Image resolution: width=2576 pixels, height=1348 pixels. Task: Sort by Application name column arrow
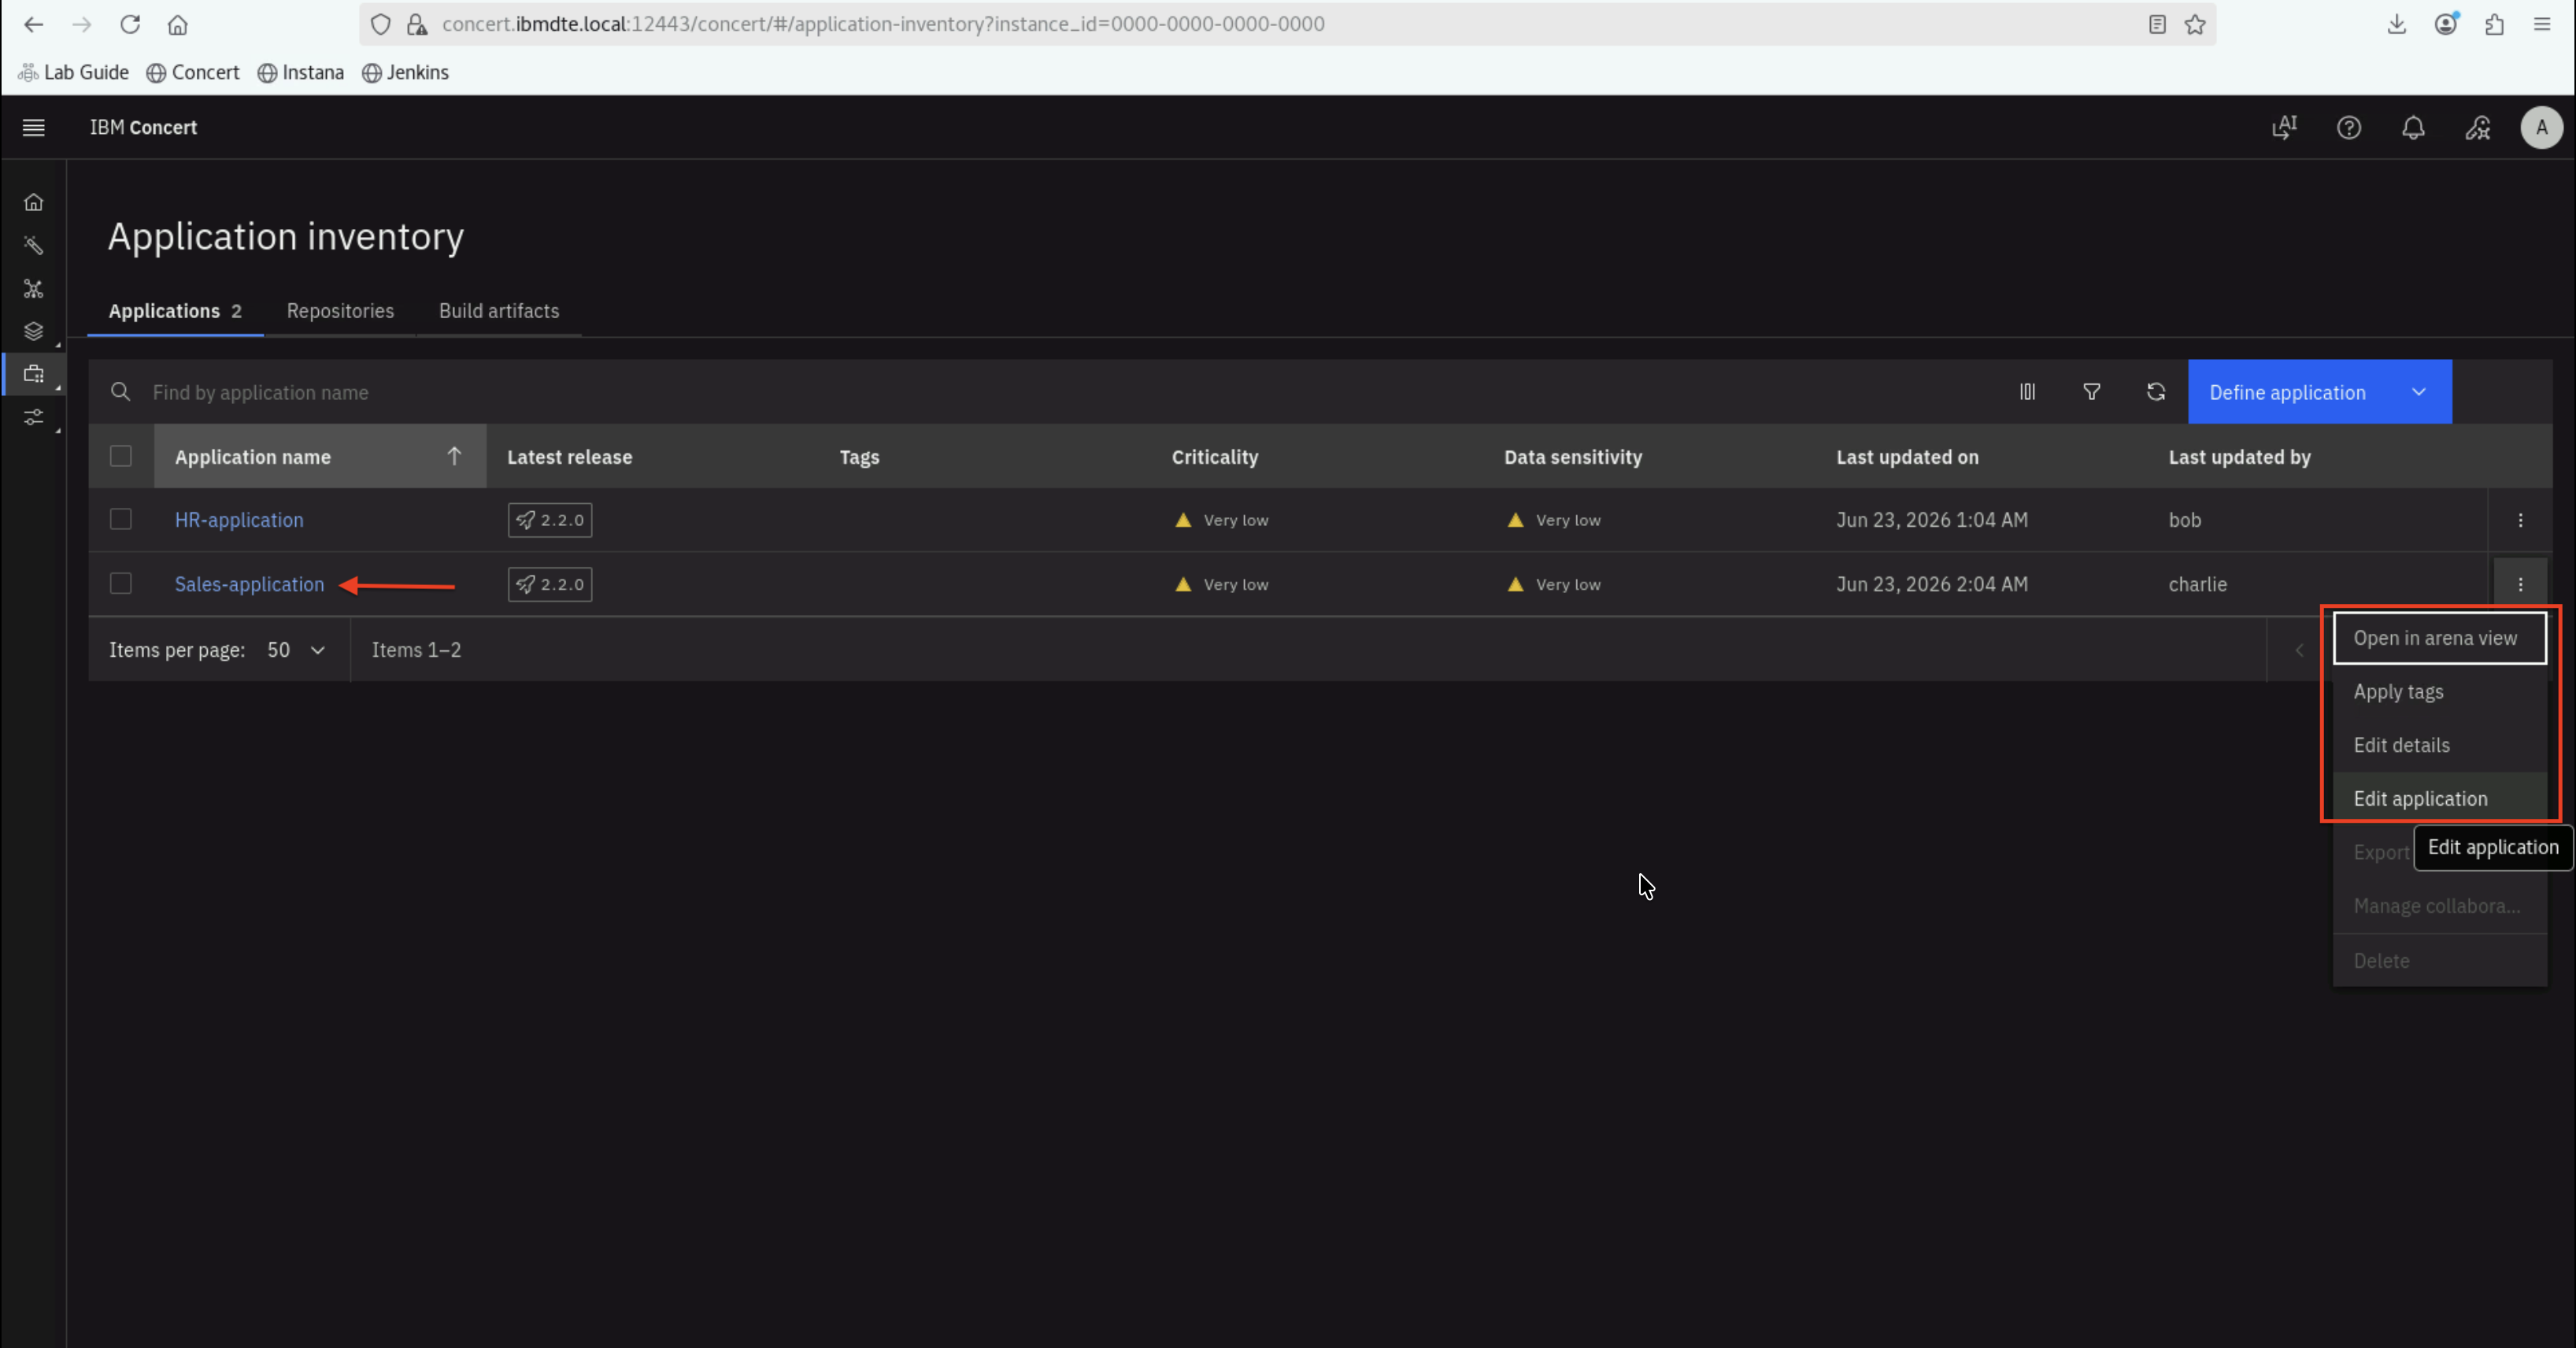tap(454, 456)
